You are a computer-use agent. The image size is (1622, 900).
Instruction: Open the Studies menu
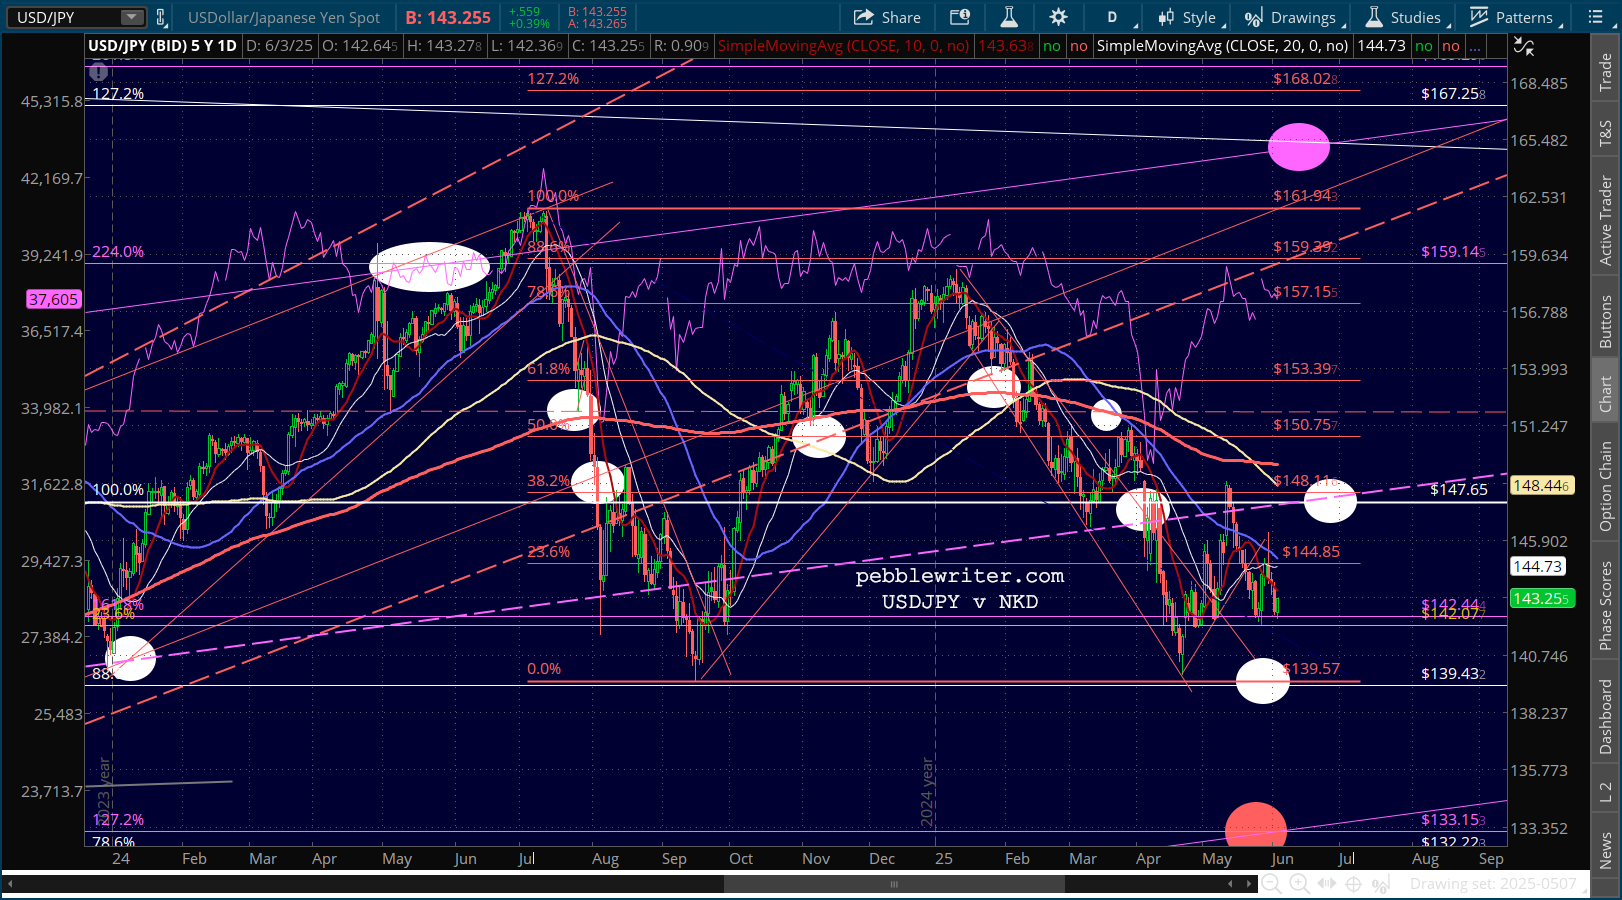pyautogui.click(x=1406, y=17)
